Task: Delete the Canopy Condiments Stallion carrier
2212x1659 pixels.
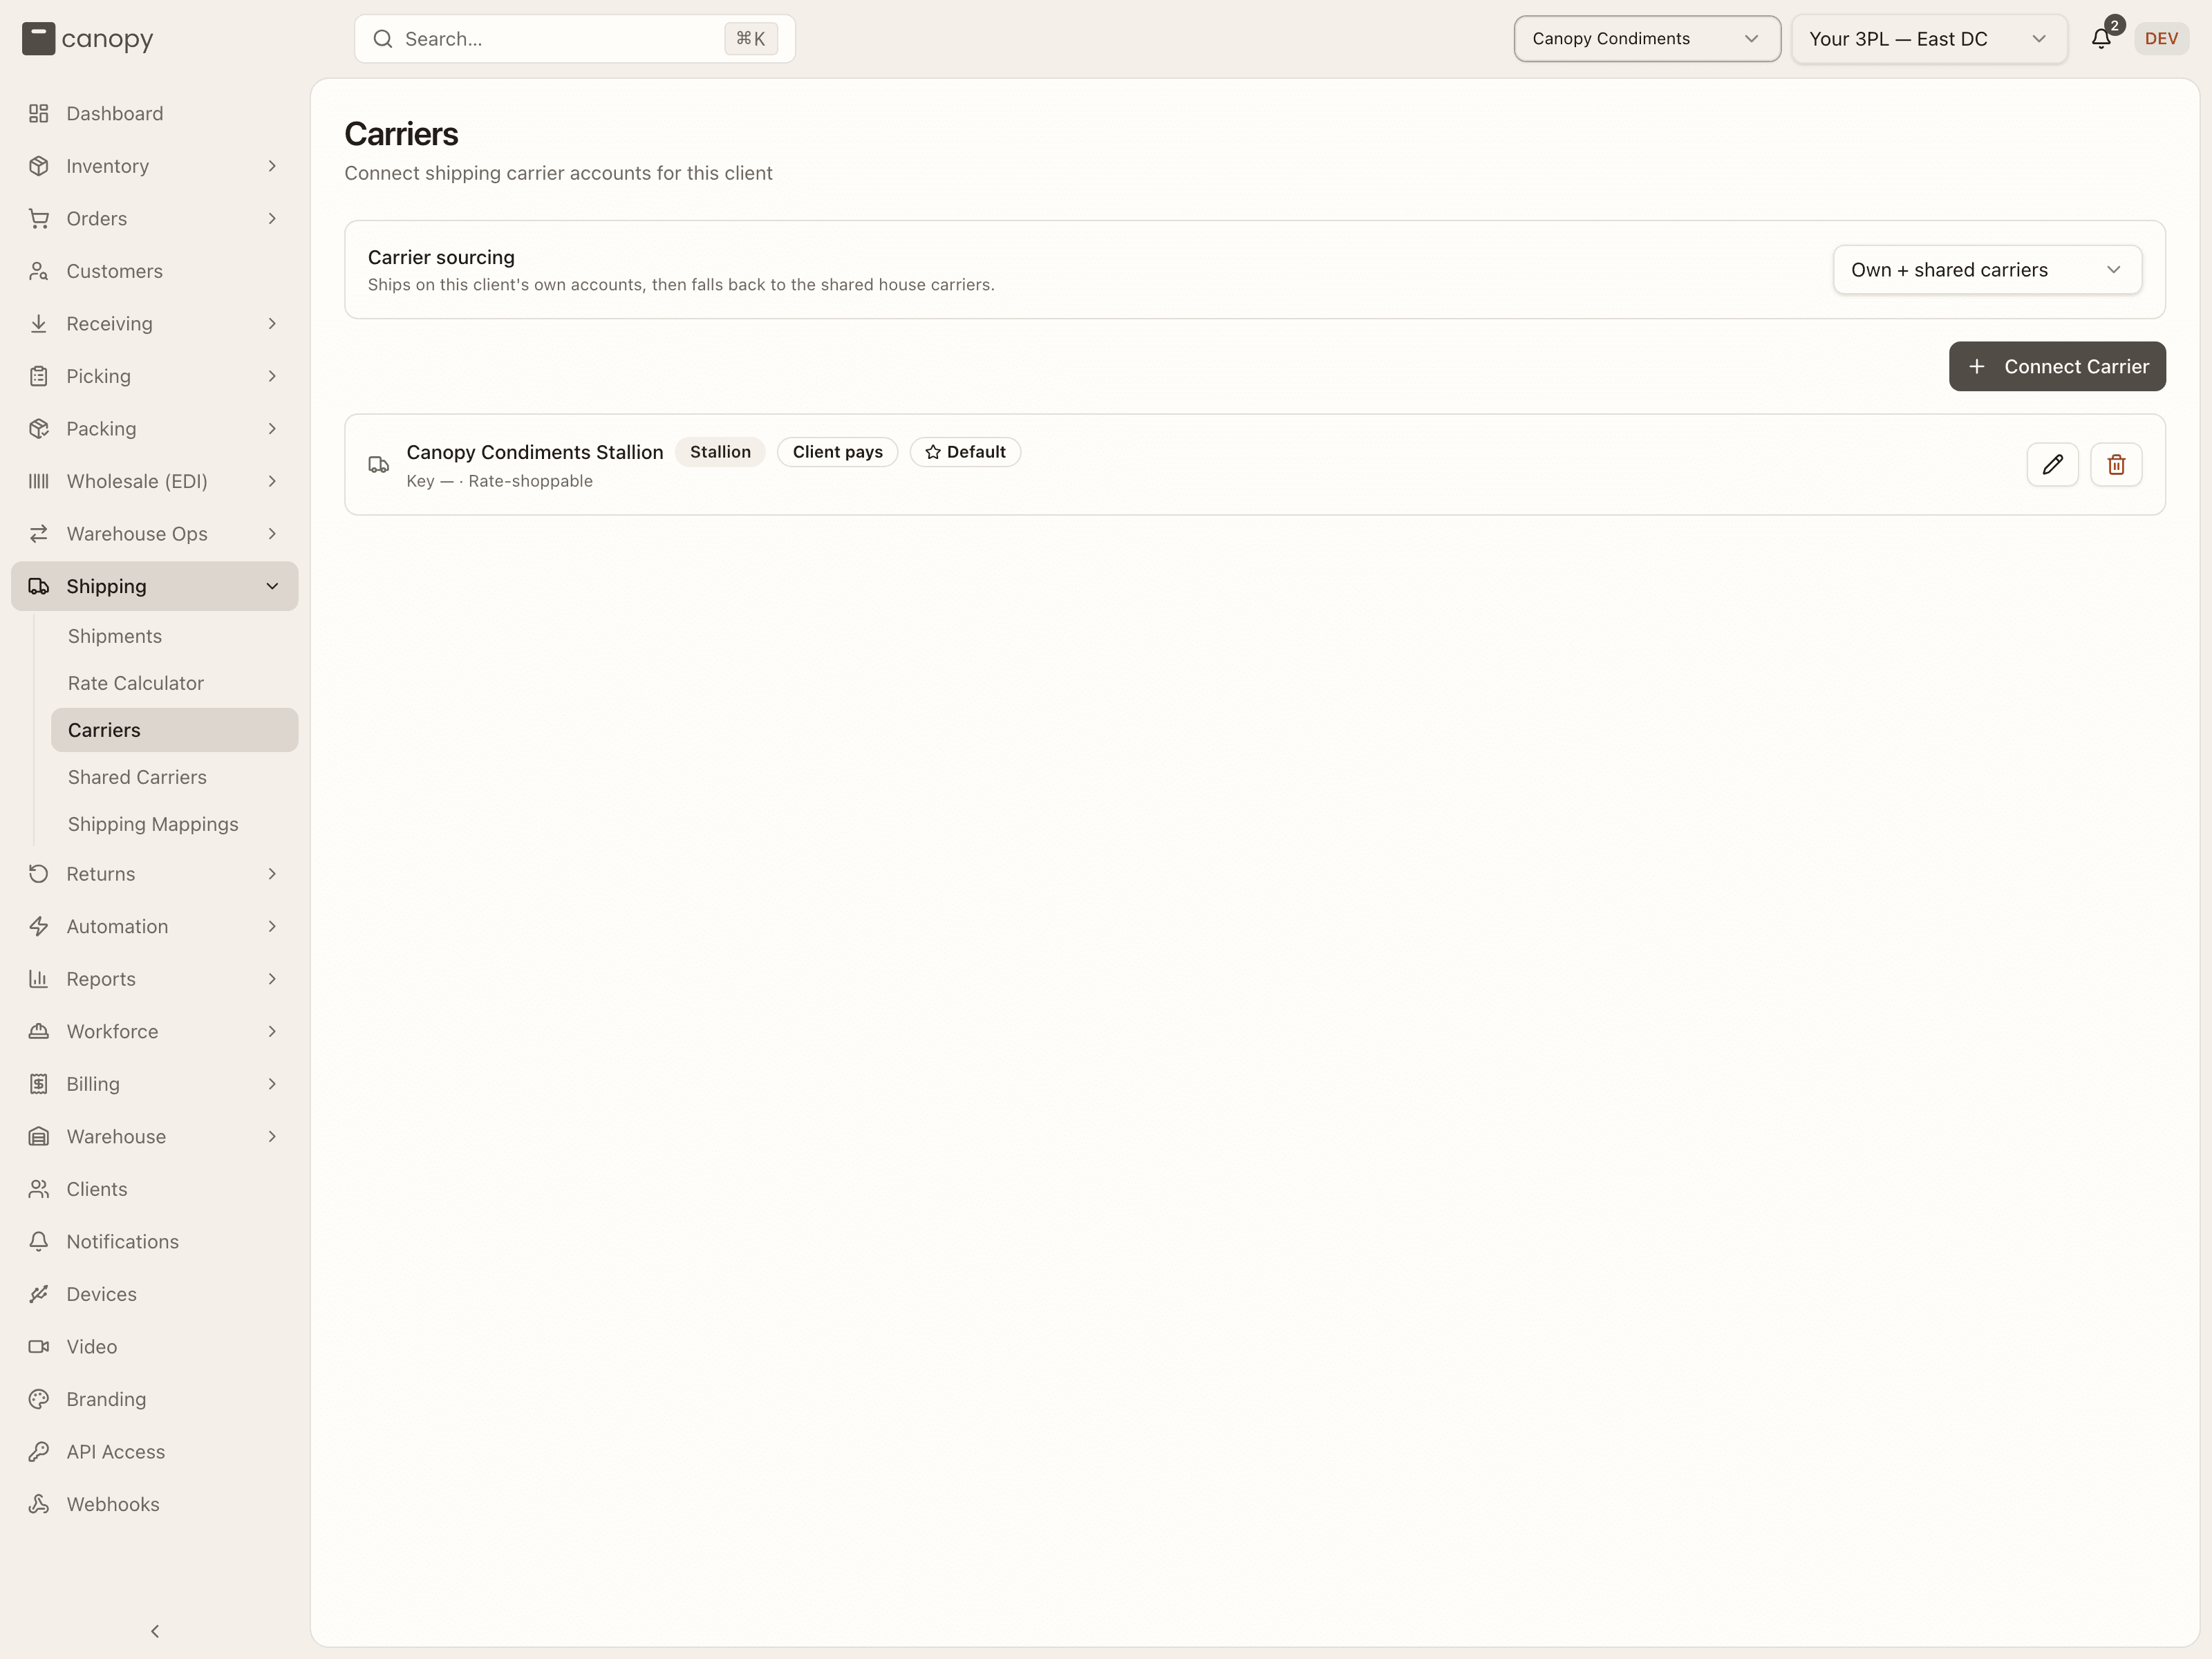Action: [x=2116, y=465]
